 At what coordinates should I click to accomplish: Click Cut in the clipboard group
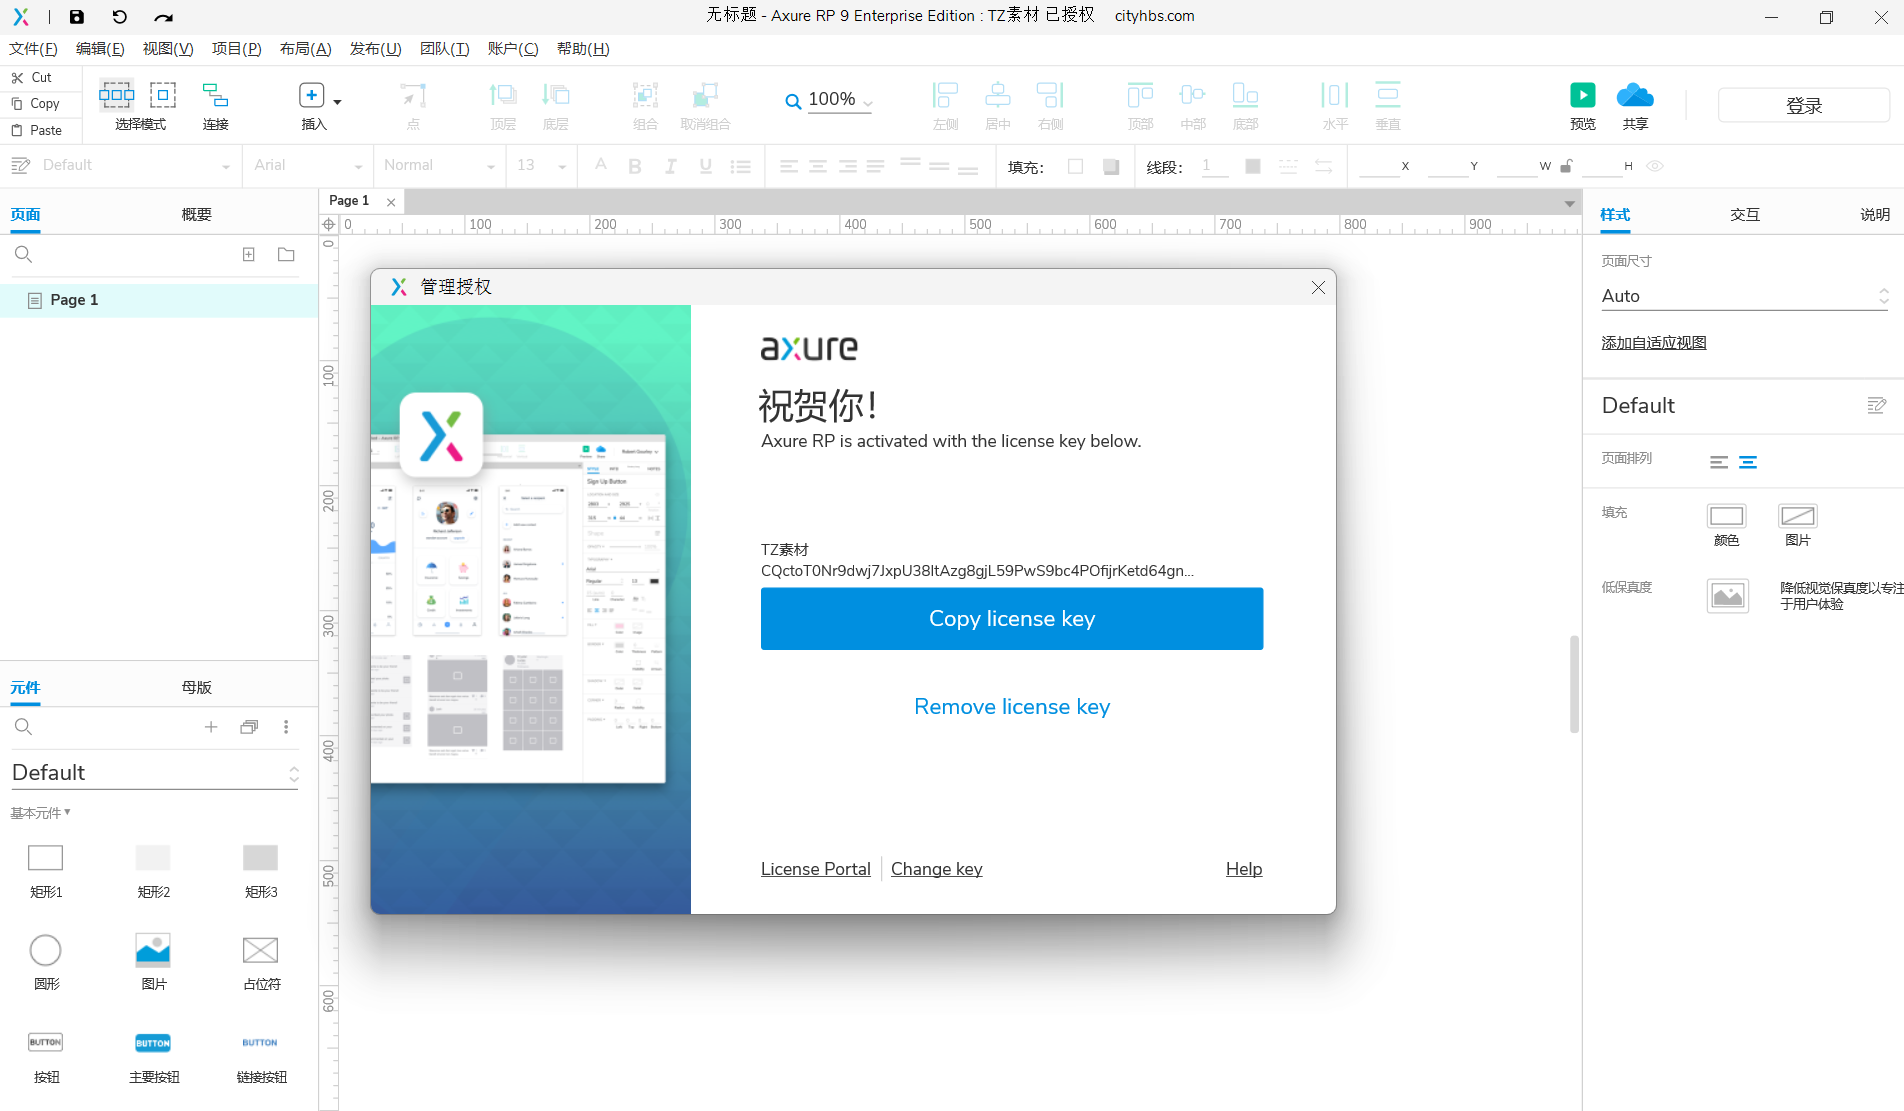pyautogui.click(x=31, y=77)
